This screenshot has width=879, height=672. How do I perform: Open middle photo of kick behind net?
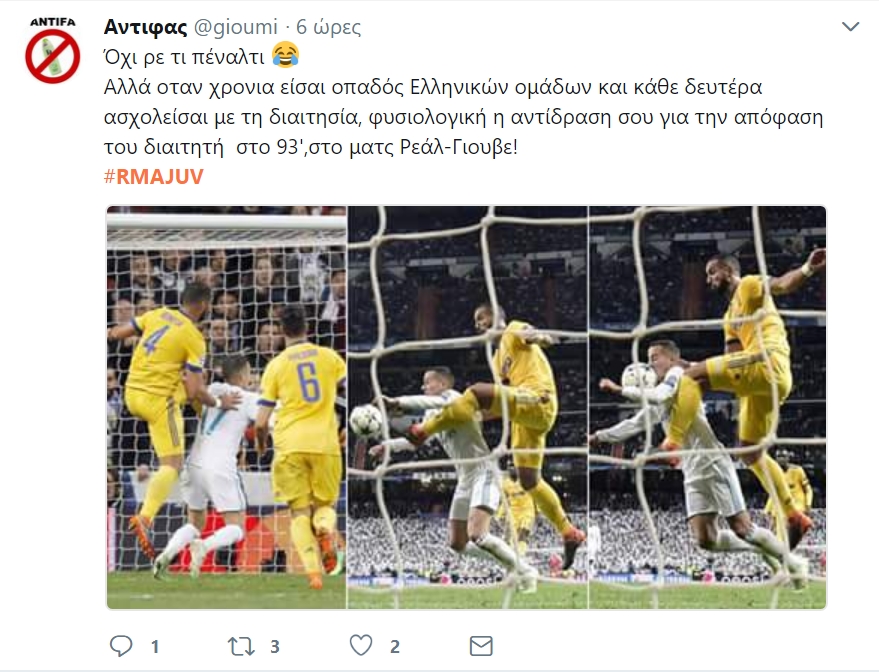[468, 407]
